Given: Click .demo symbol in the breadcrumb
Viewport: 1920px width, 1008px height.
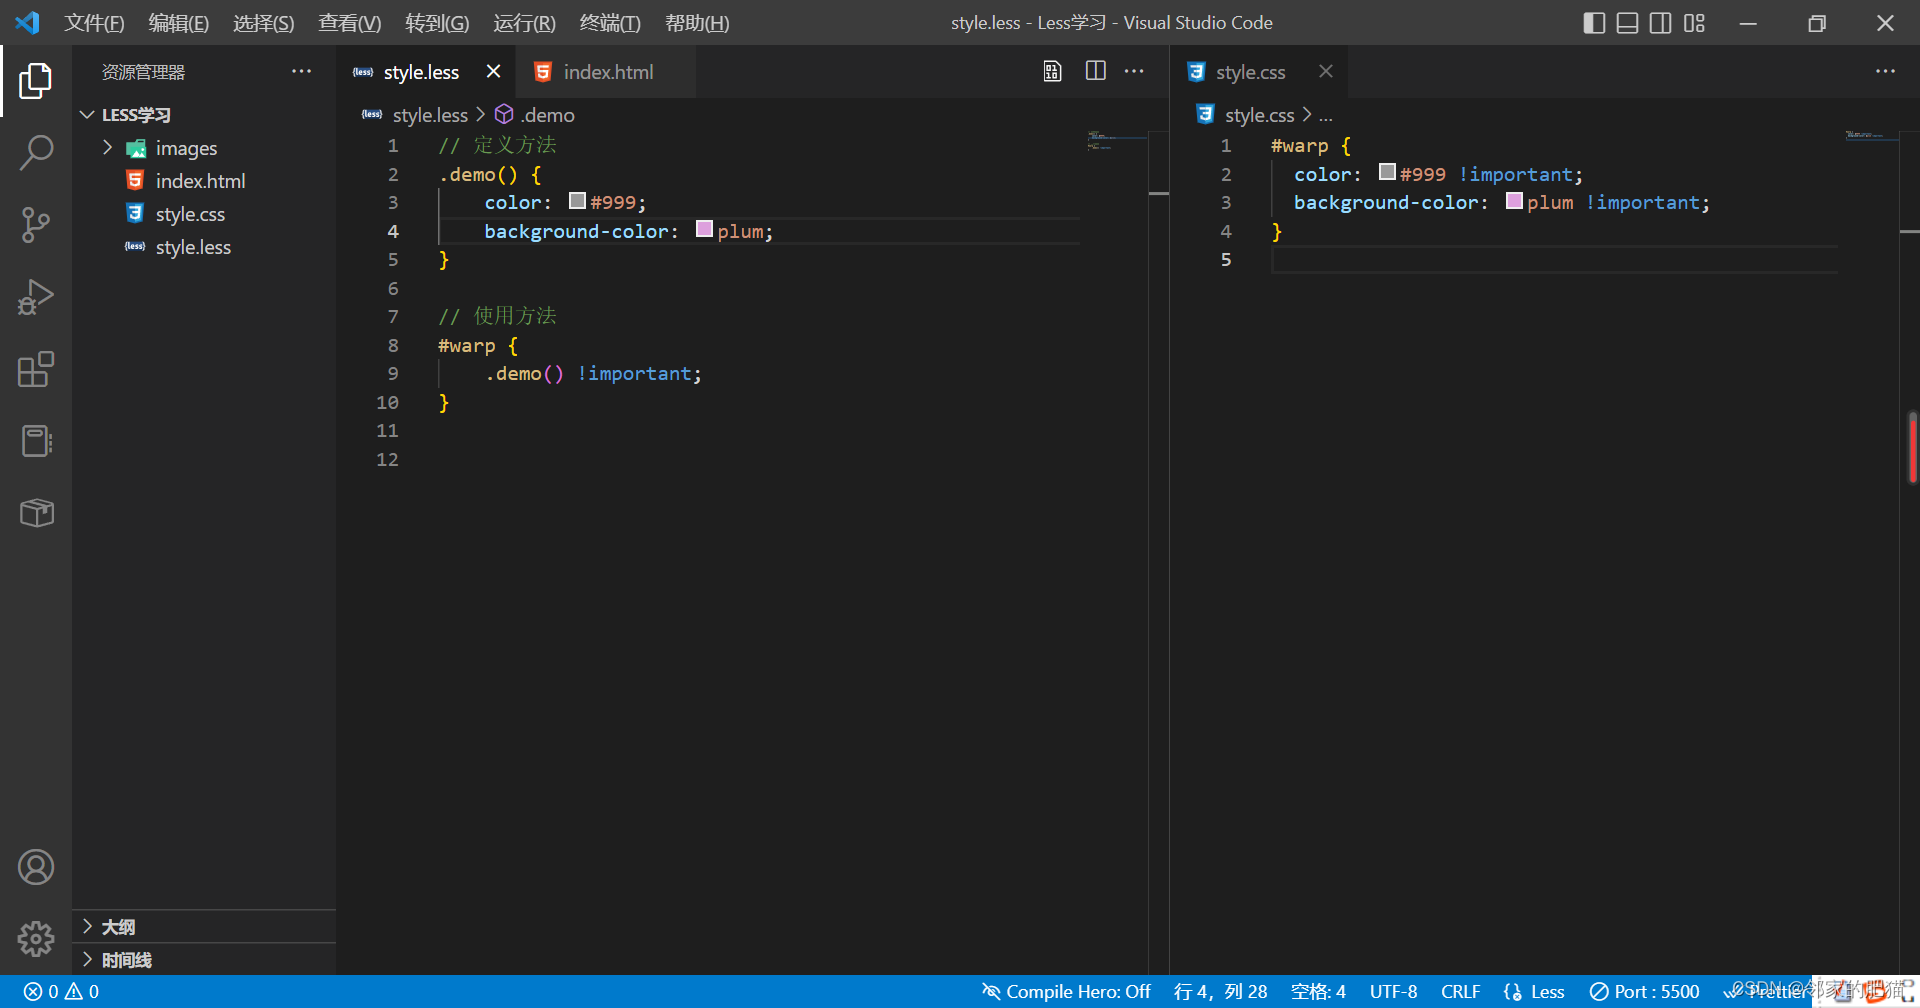Looking at the screenshot, I should (x=547, y=115).
